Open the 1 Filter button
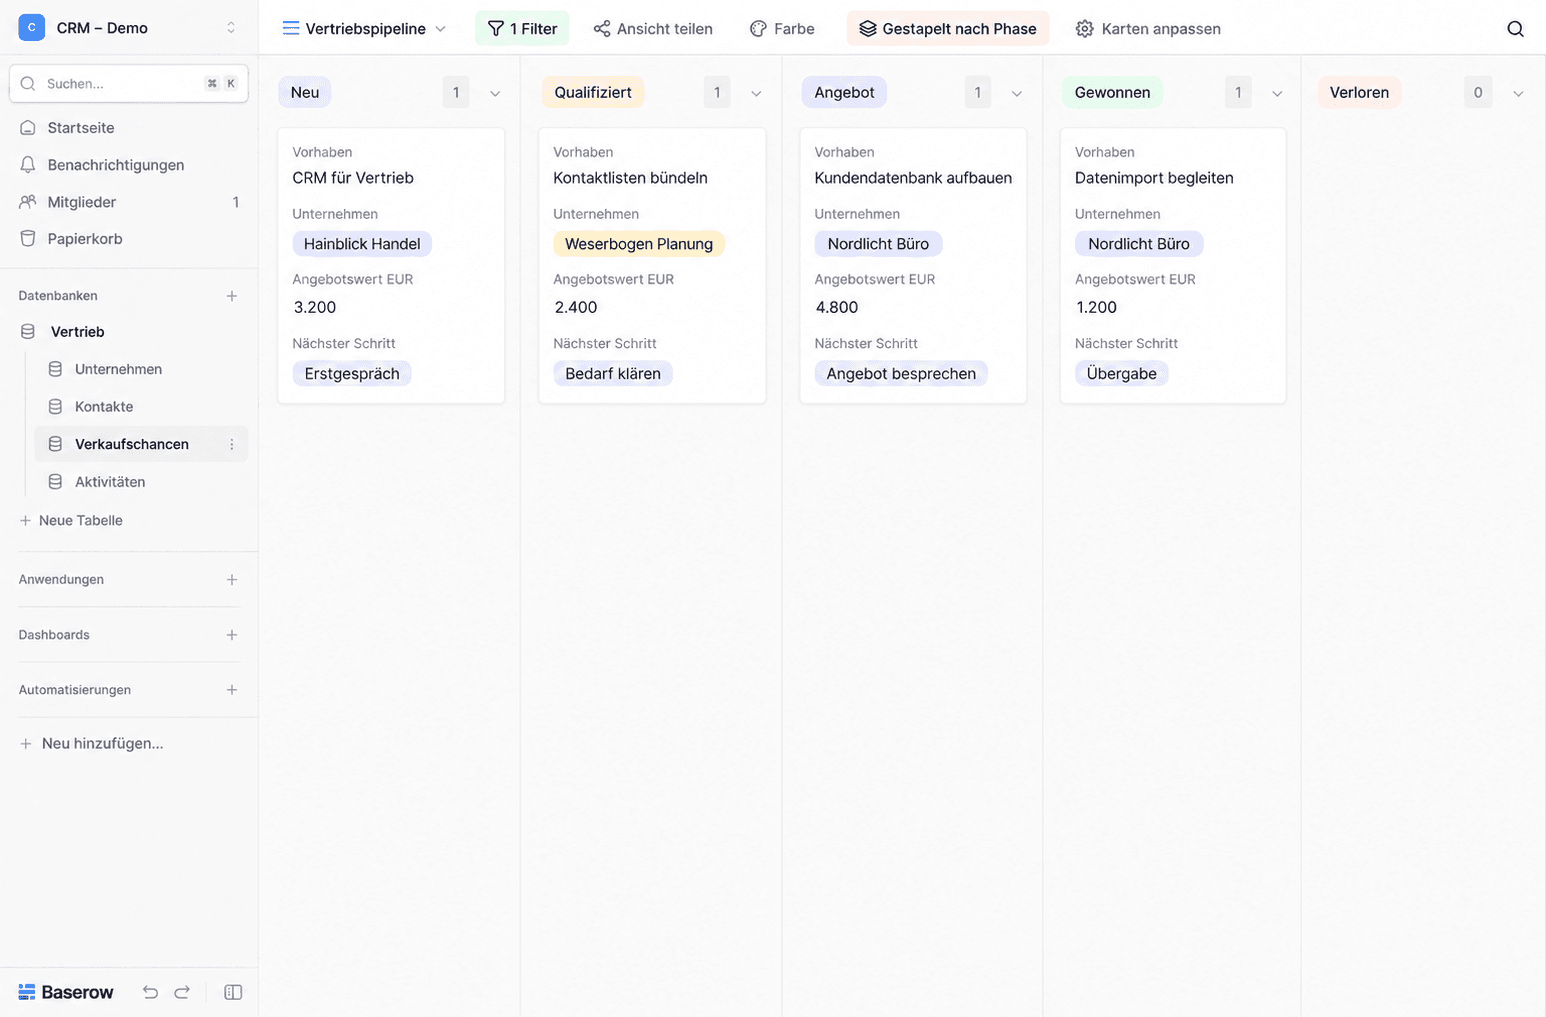Viewport: 1546px width, 1017px height. pos(522,29)
